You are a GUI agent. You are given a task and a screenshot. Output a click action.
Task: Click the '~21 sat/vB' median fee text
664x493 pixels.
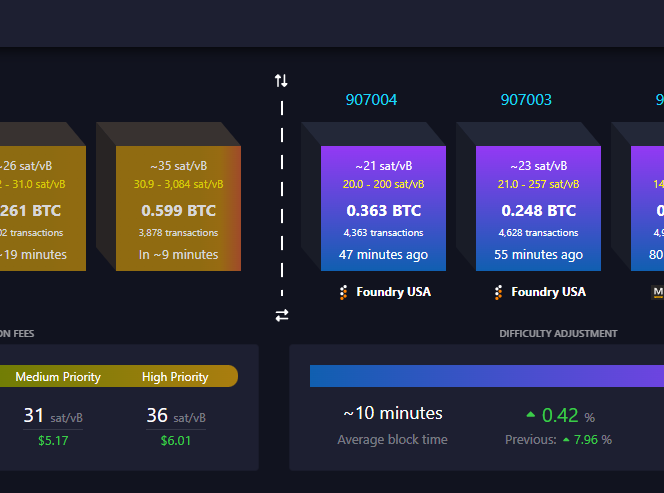pyautogui.click(x=384, y=166)
